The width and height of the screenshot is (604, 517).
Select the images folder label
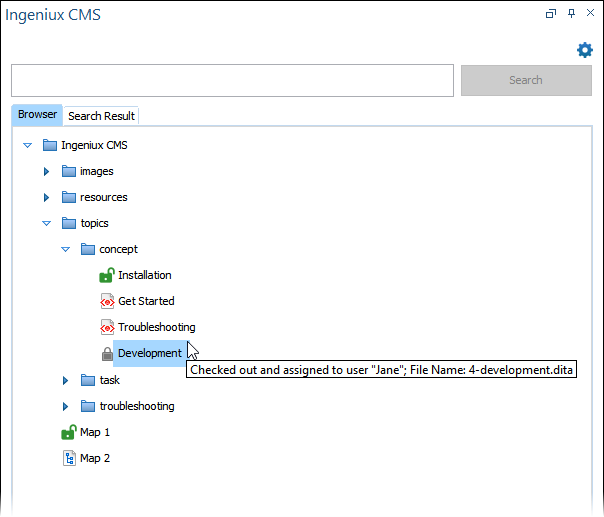(97, 171)
